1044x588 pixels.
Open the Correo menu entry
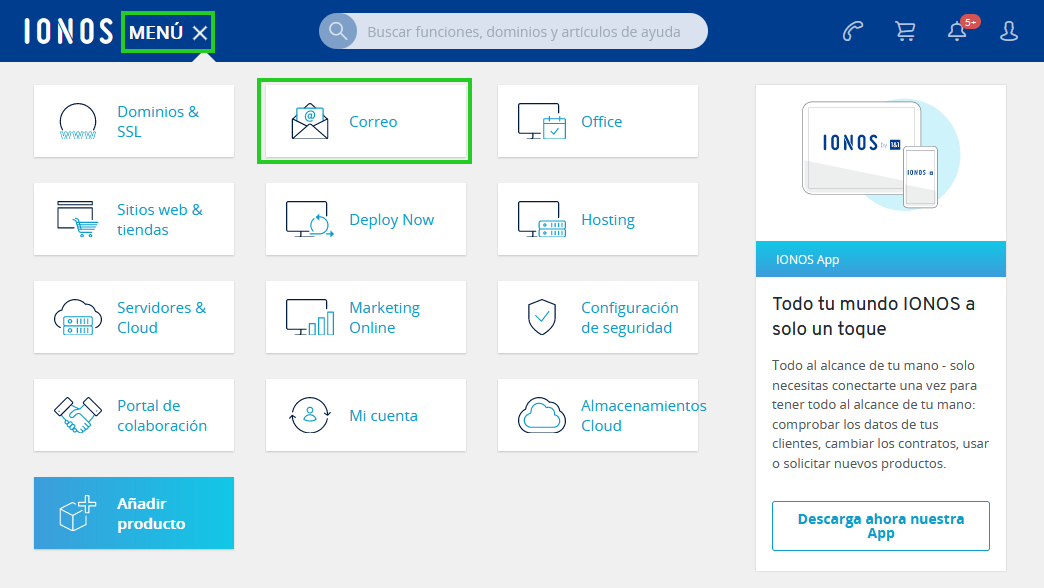366,121
